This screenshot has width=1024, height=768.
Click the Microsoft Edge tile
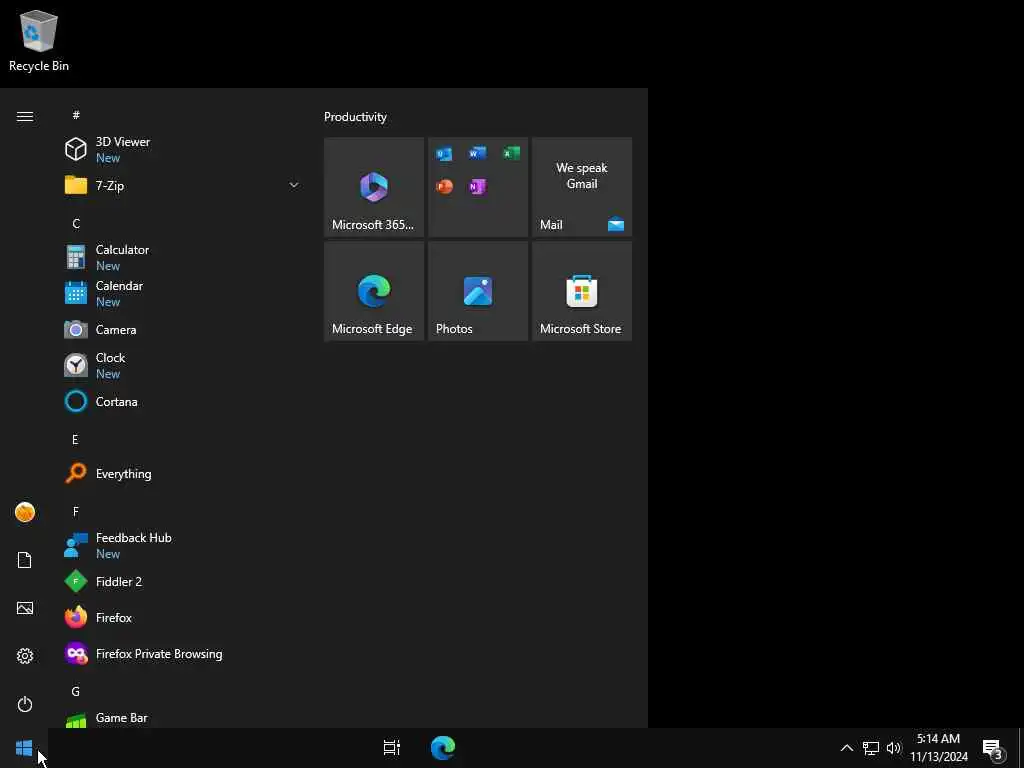[374, 291]
